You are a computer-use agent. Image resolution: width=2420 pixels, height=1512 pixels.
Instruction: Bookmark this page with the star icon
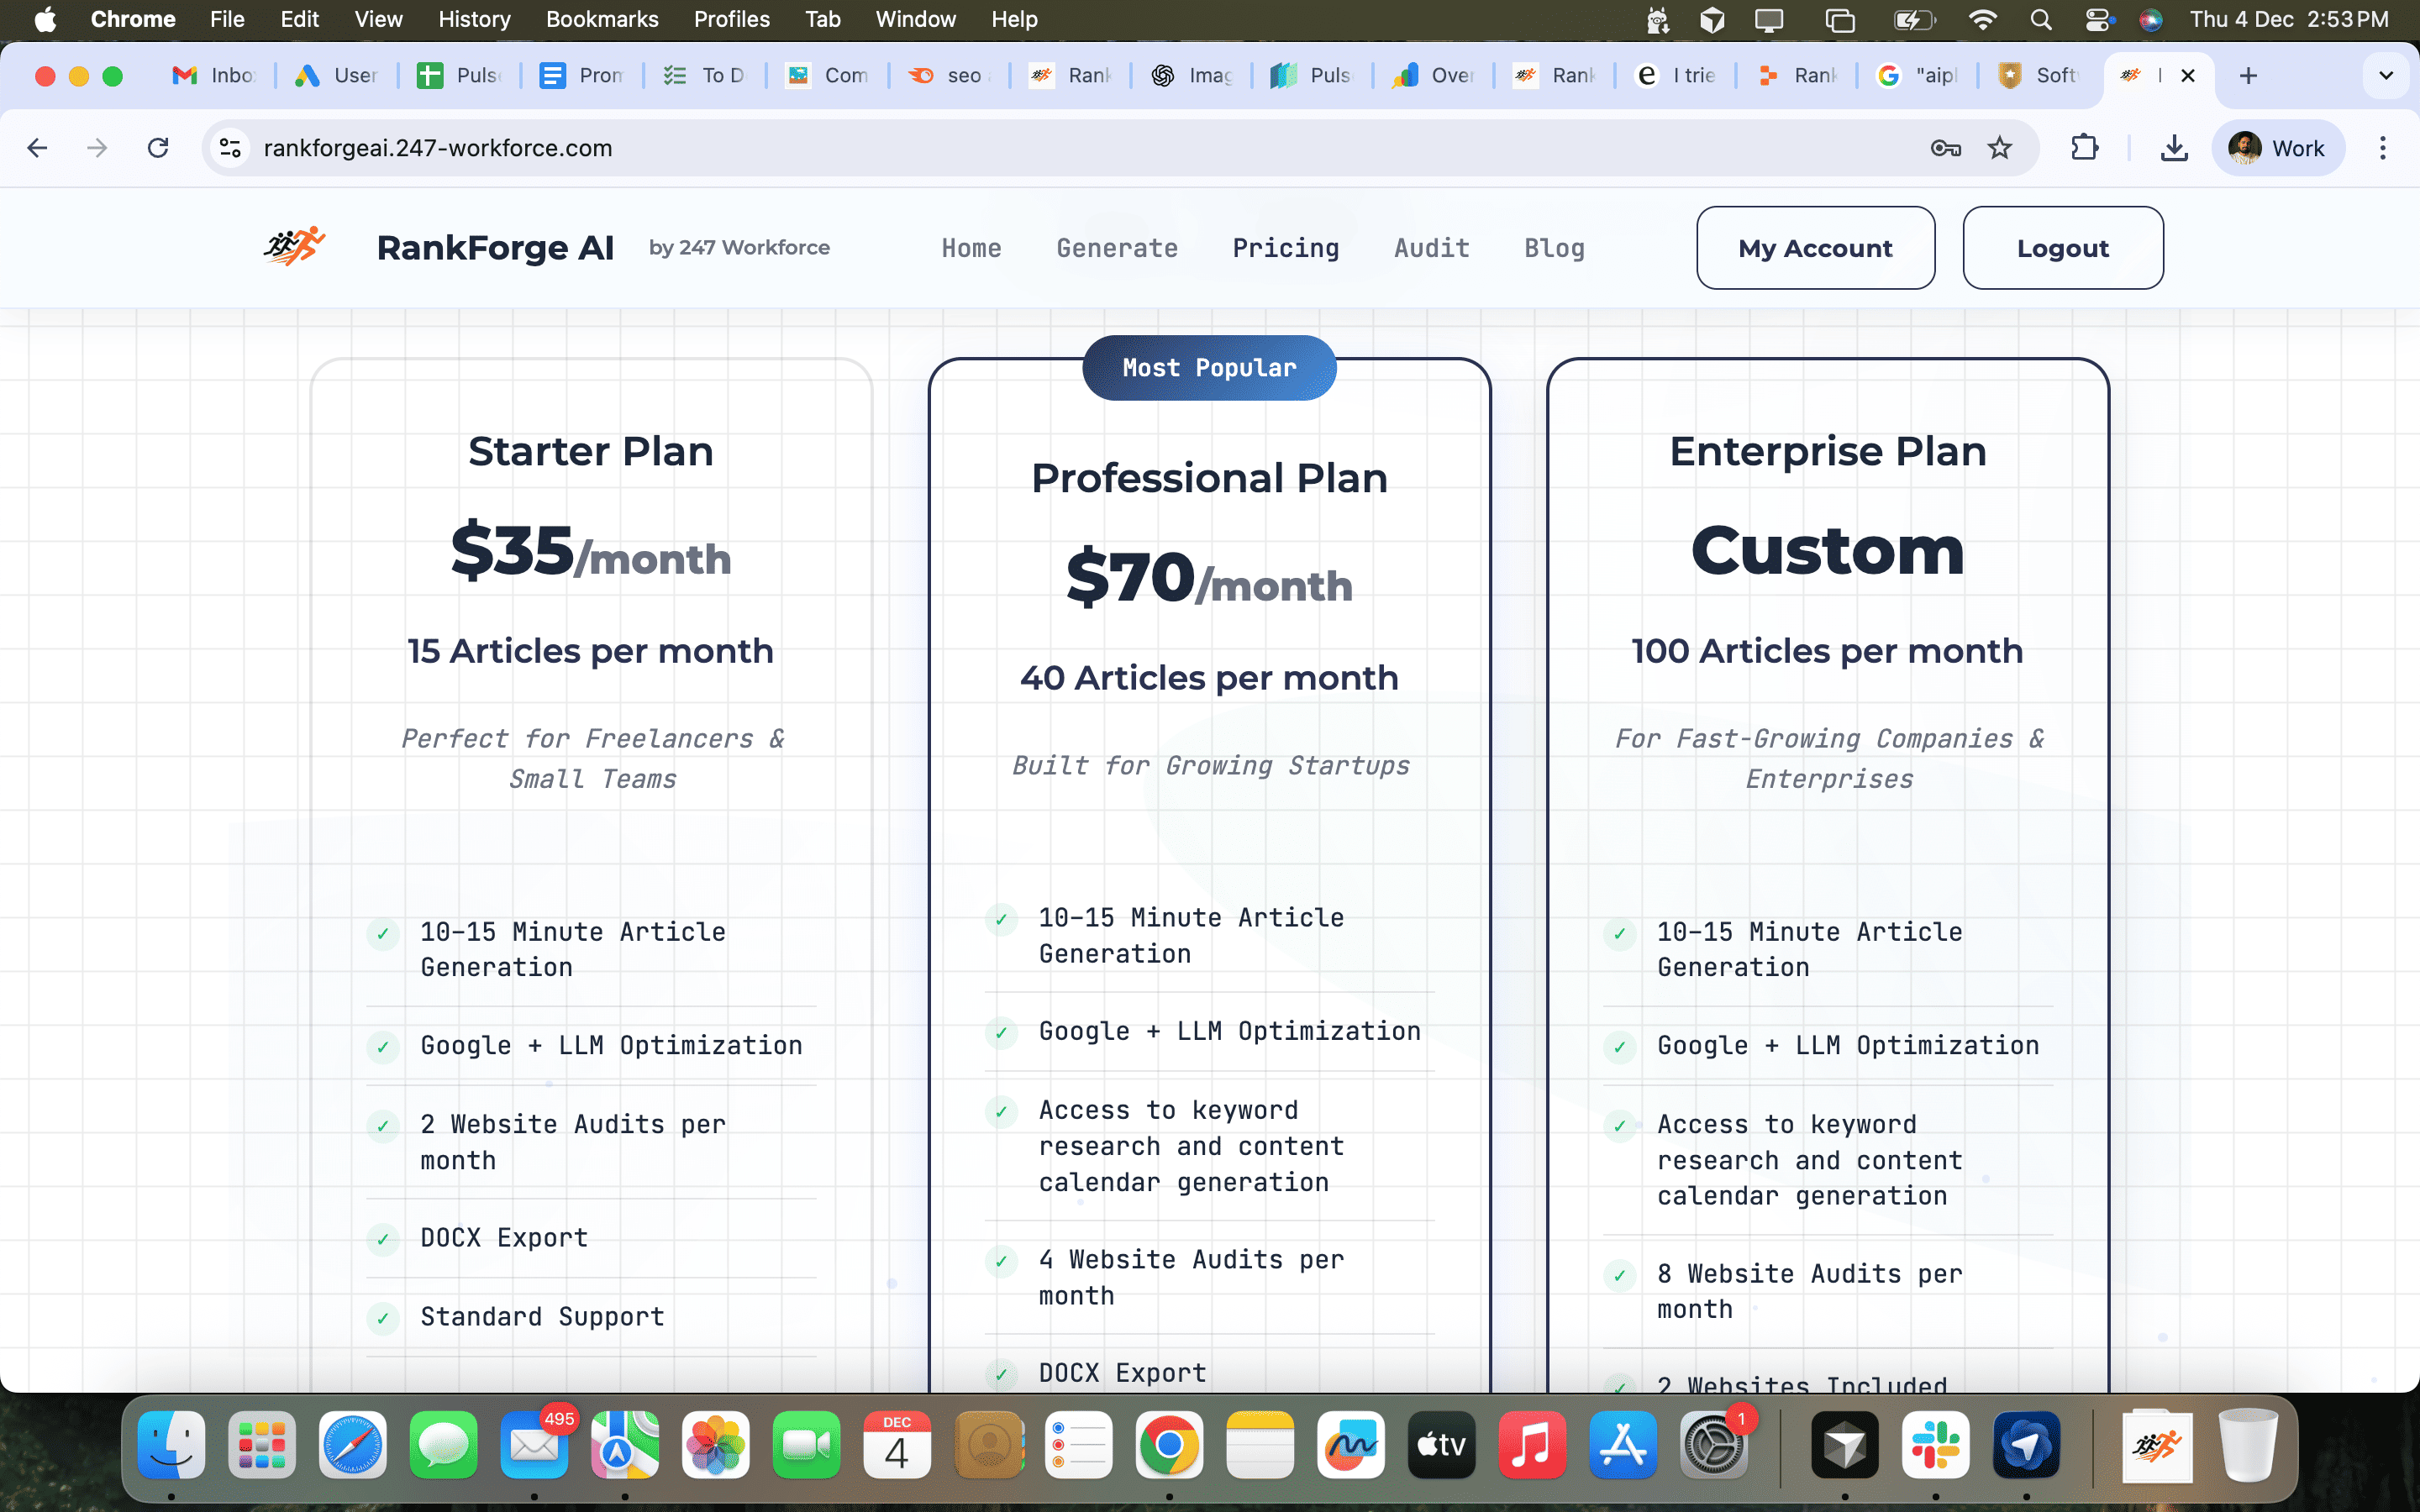click(x=2000, y=148)
